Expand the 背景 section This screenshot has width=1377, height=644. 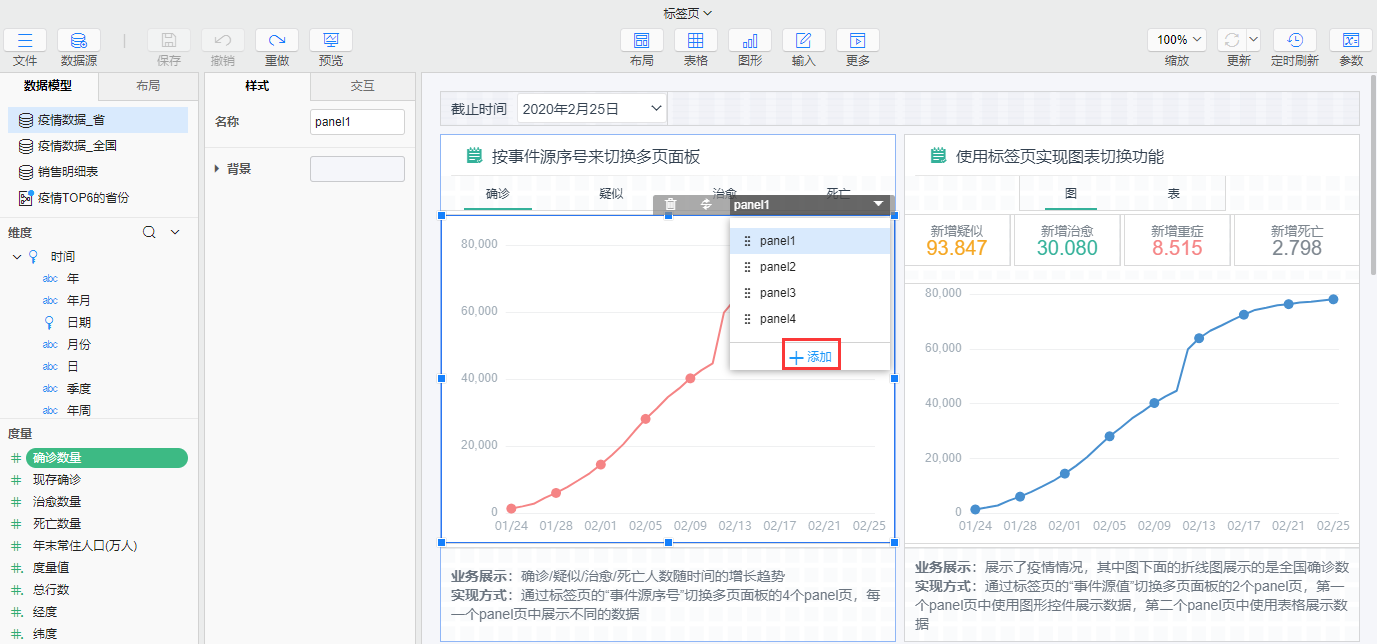point(218,169)
